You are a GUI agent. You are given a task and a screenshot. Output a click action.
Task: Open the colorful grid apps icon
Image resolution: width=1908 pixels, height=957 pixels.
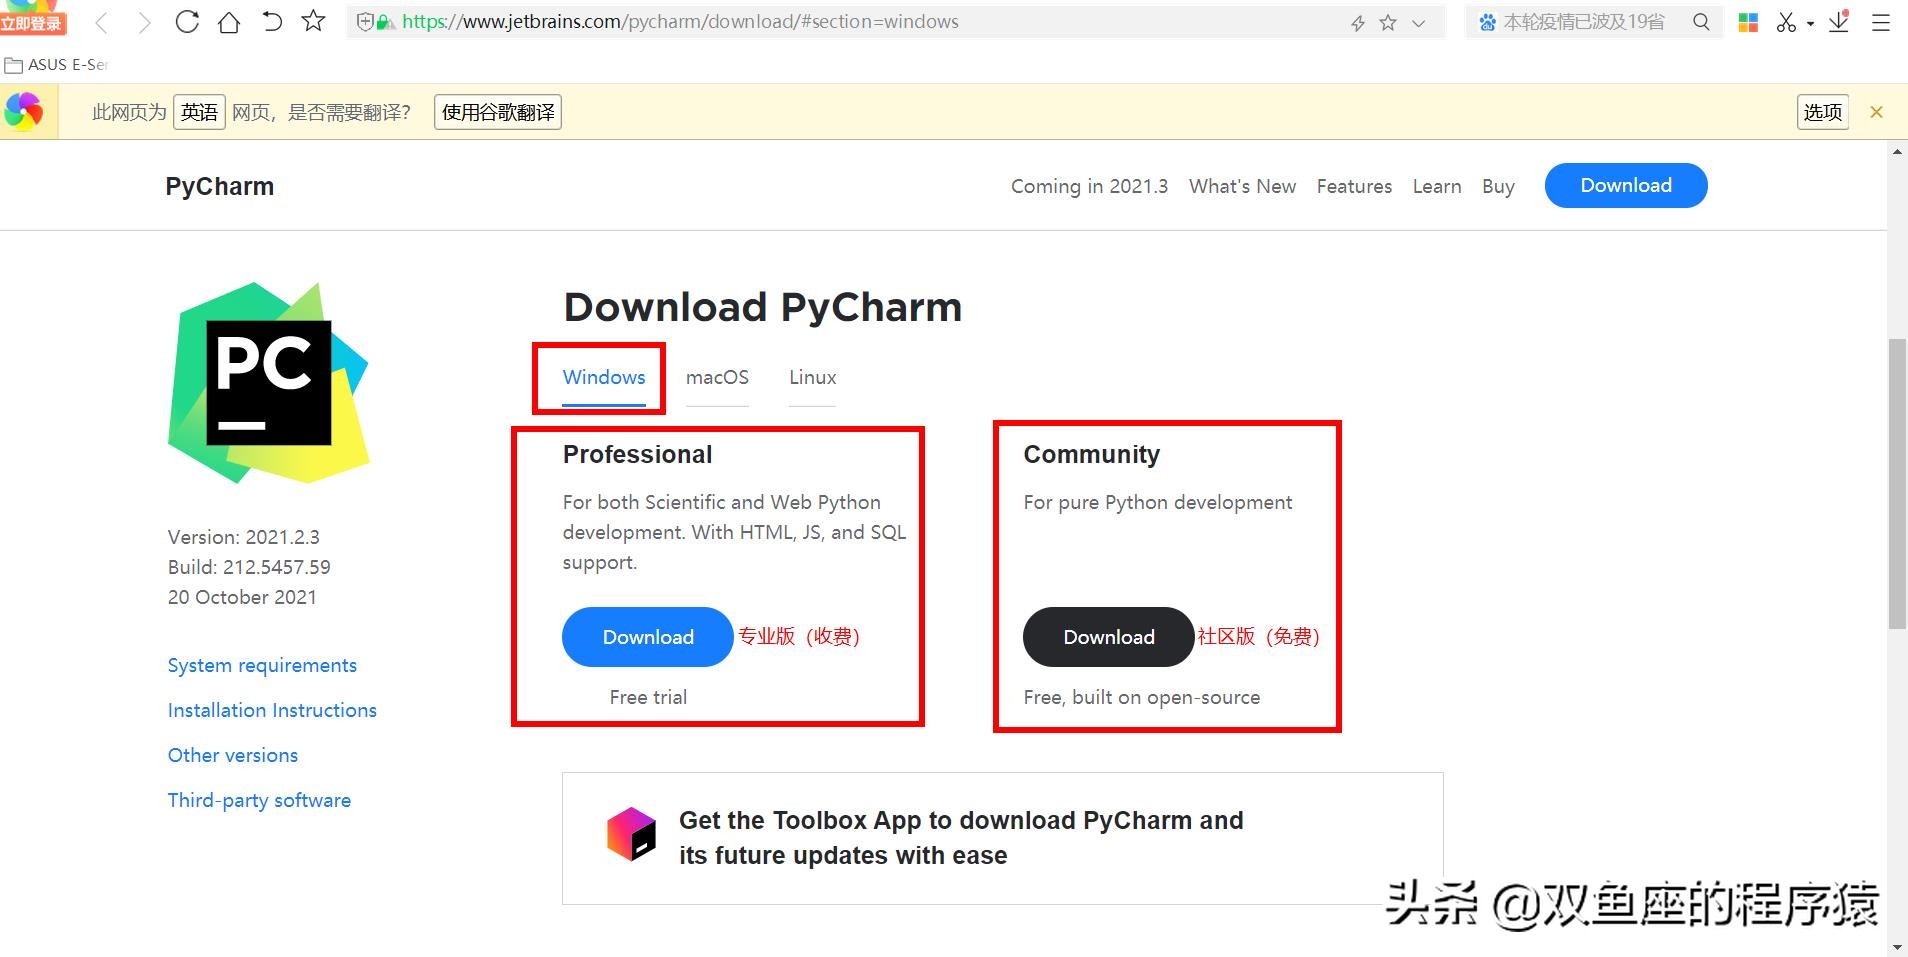point(1748,22)
